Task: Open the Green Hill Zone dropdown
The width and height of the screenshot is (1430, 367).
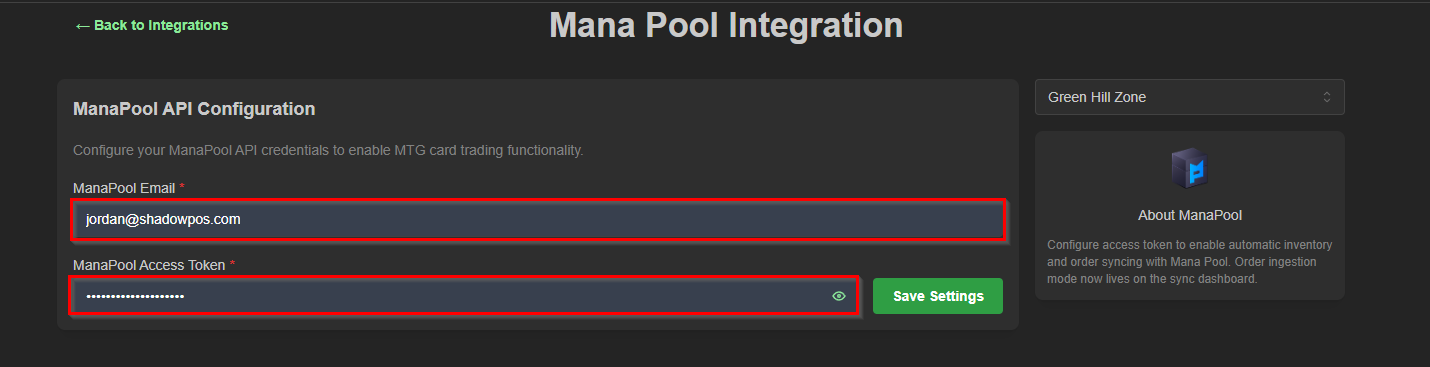Action: [1190, 97]
